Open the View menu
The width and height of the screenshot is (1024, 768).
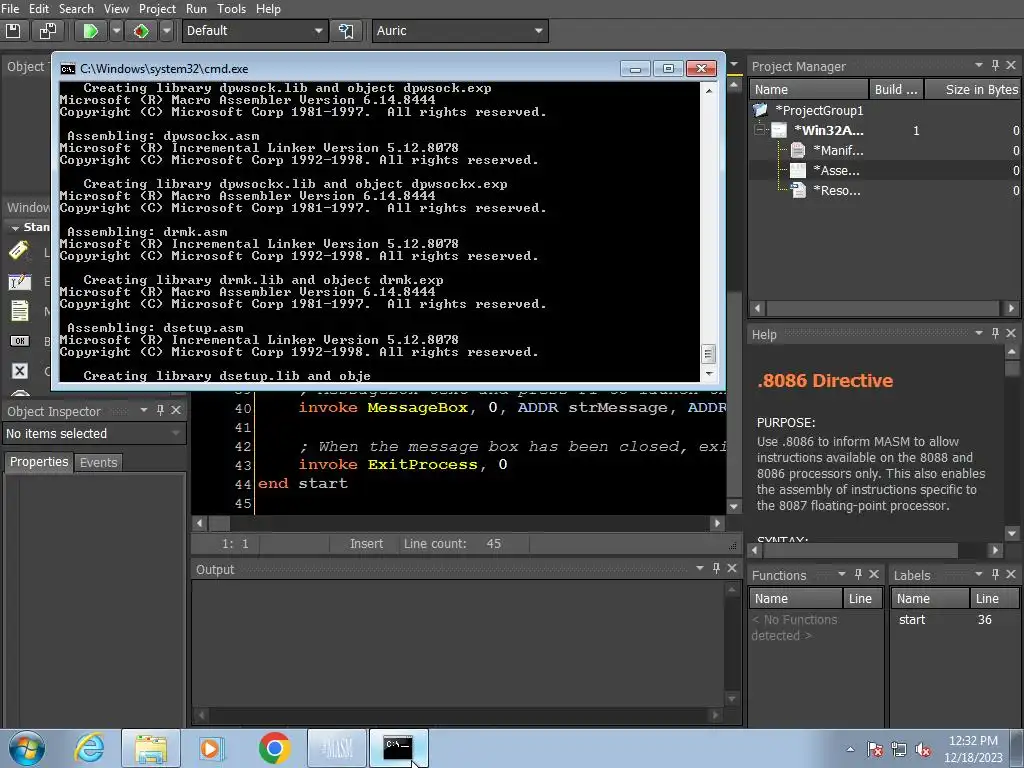tap(116, 8)
